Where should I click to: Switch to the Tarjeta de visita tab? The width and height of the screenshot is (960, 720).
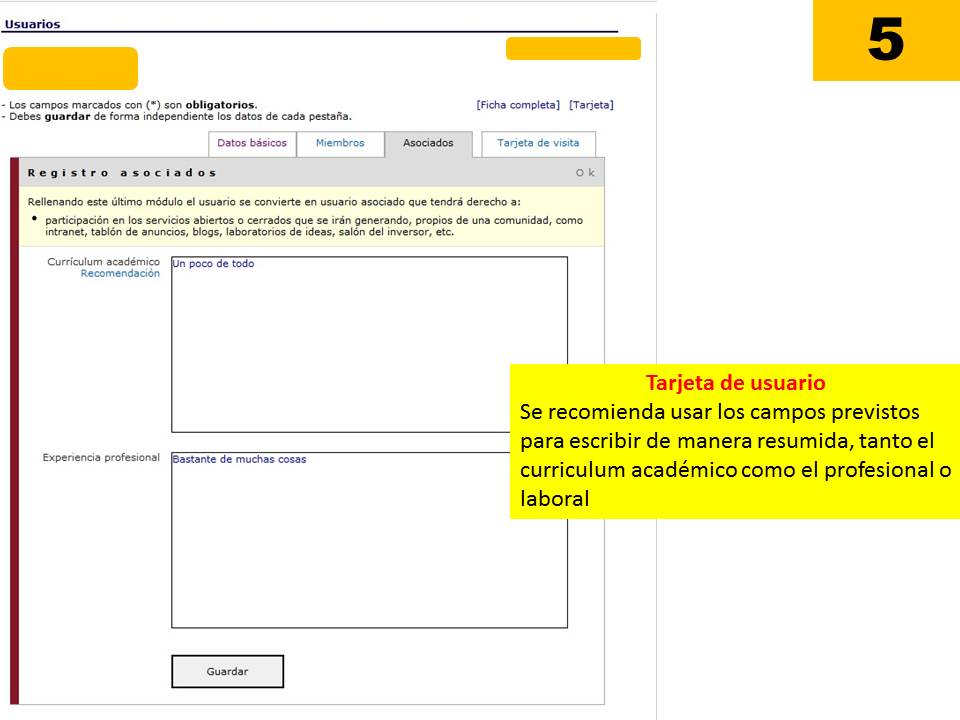539,143
